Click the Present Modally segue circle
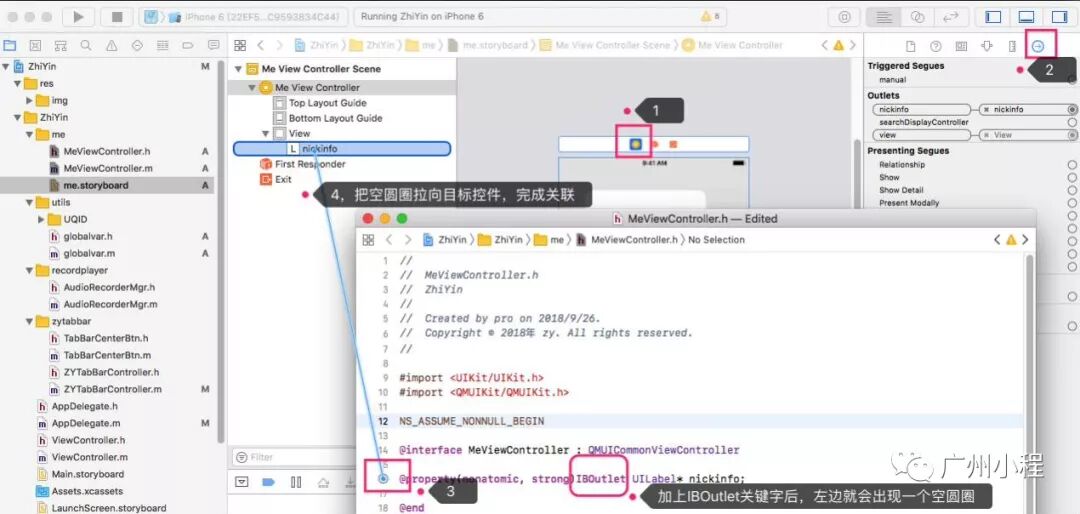This screenshot has width=1080, height=514. [x=1072, y=203]
